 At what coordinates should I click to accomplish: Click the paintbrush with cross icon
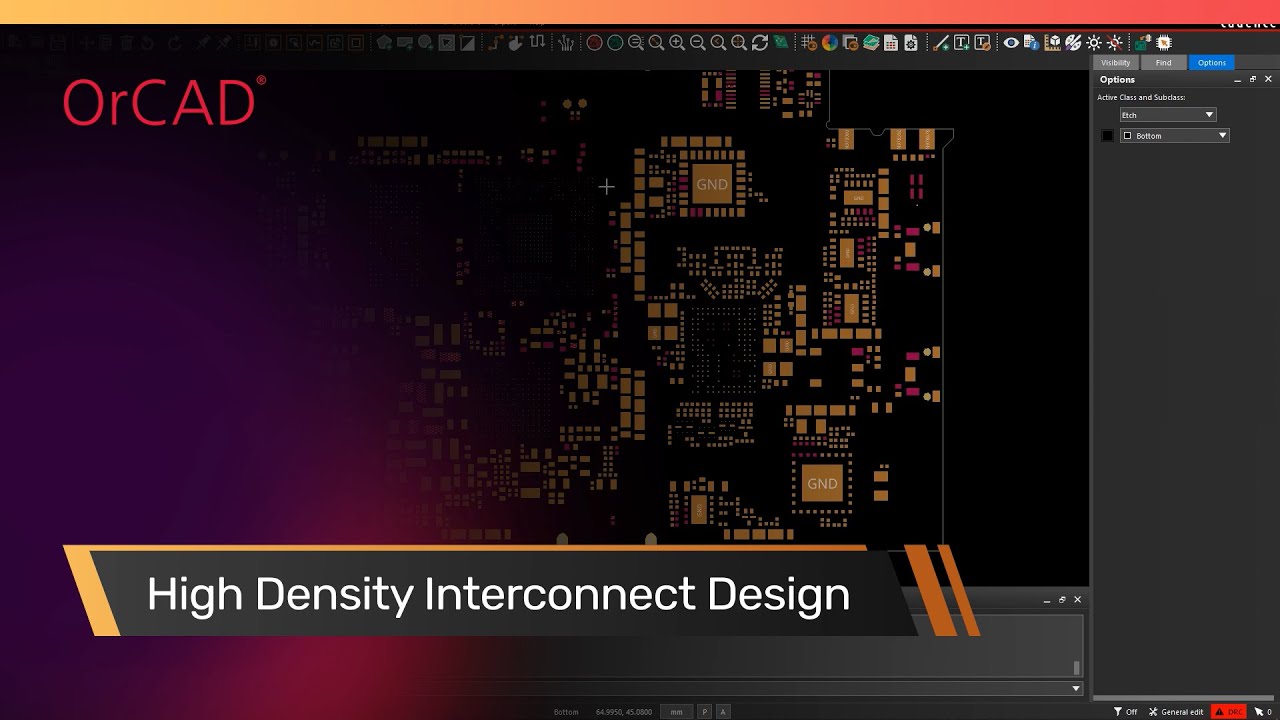point(1074,43)
